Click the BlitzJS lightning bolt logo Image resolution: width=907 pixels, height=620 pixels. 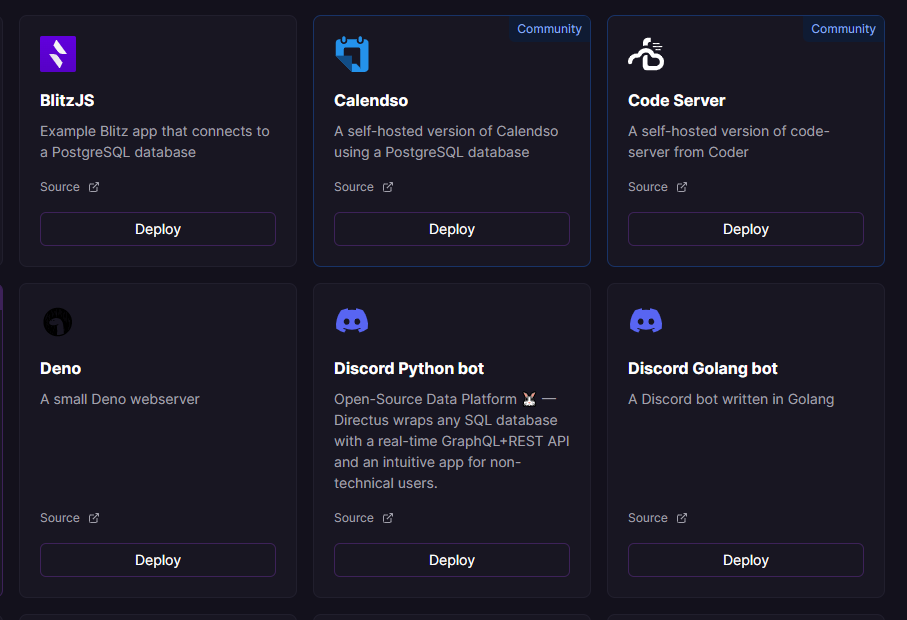57,54
